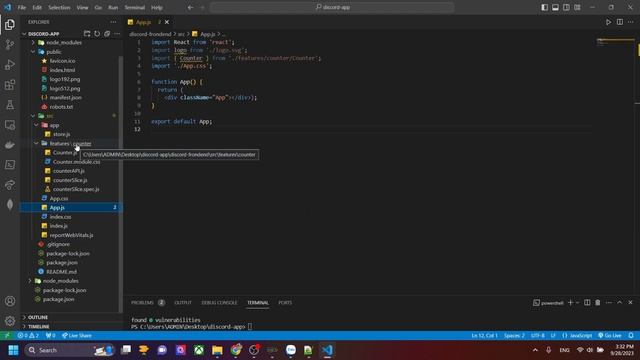Open the Accounts menu icon

[x=10, y=301]
